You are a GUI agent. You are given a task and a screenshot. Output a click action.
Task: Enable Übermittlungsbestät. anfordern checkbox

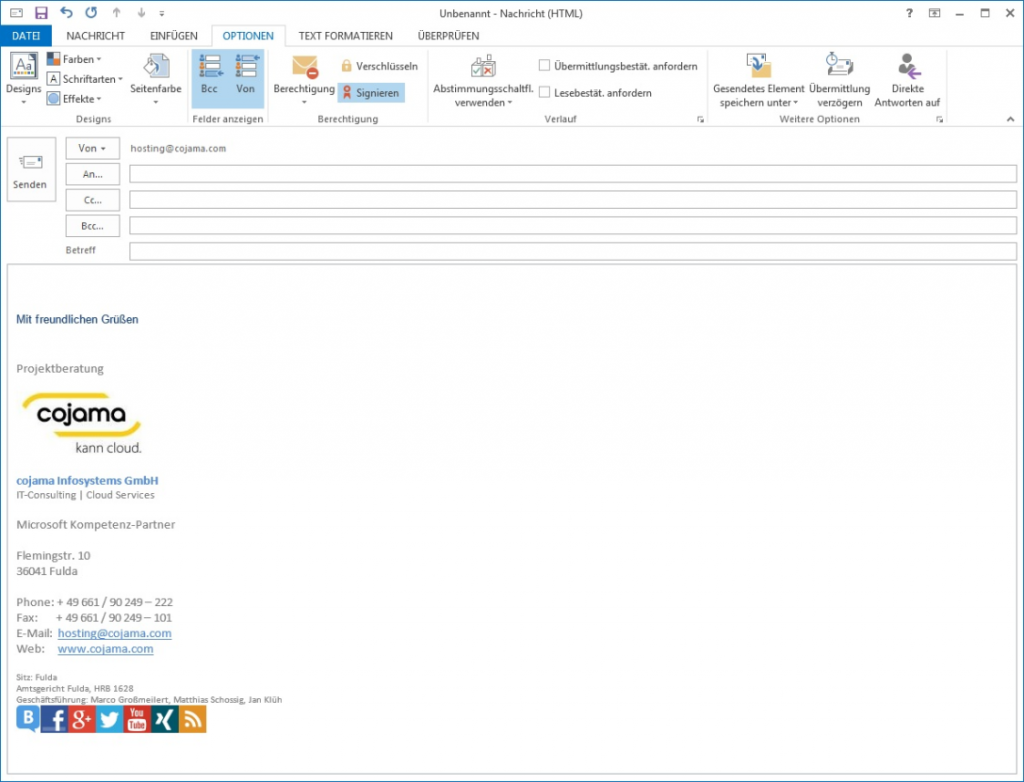click(545, 66)
